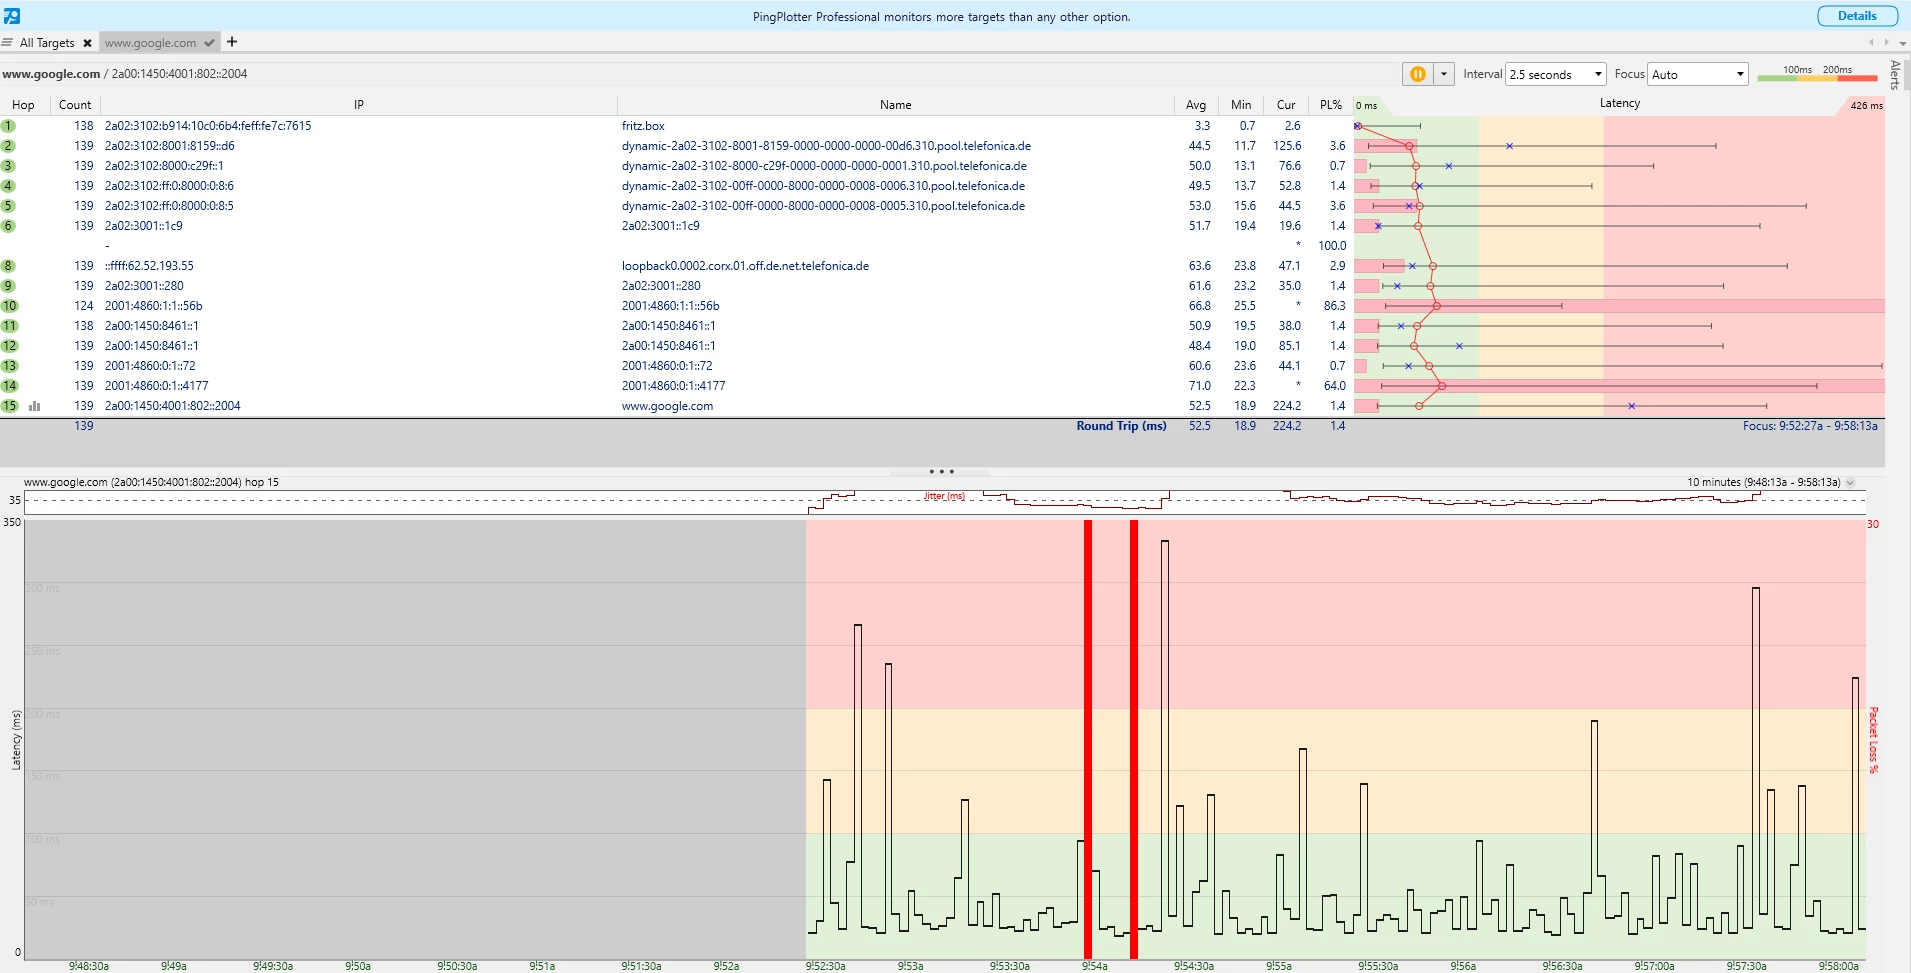This screenshot has height=973, width=1911.
Task: Select the hop 4 circle icon
Action: coord(8,186)
